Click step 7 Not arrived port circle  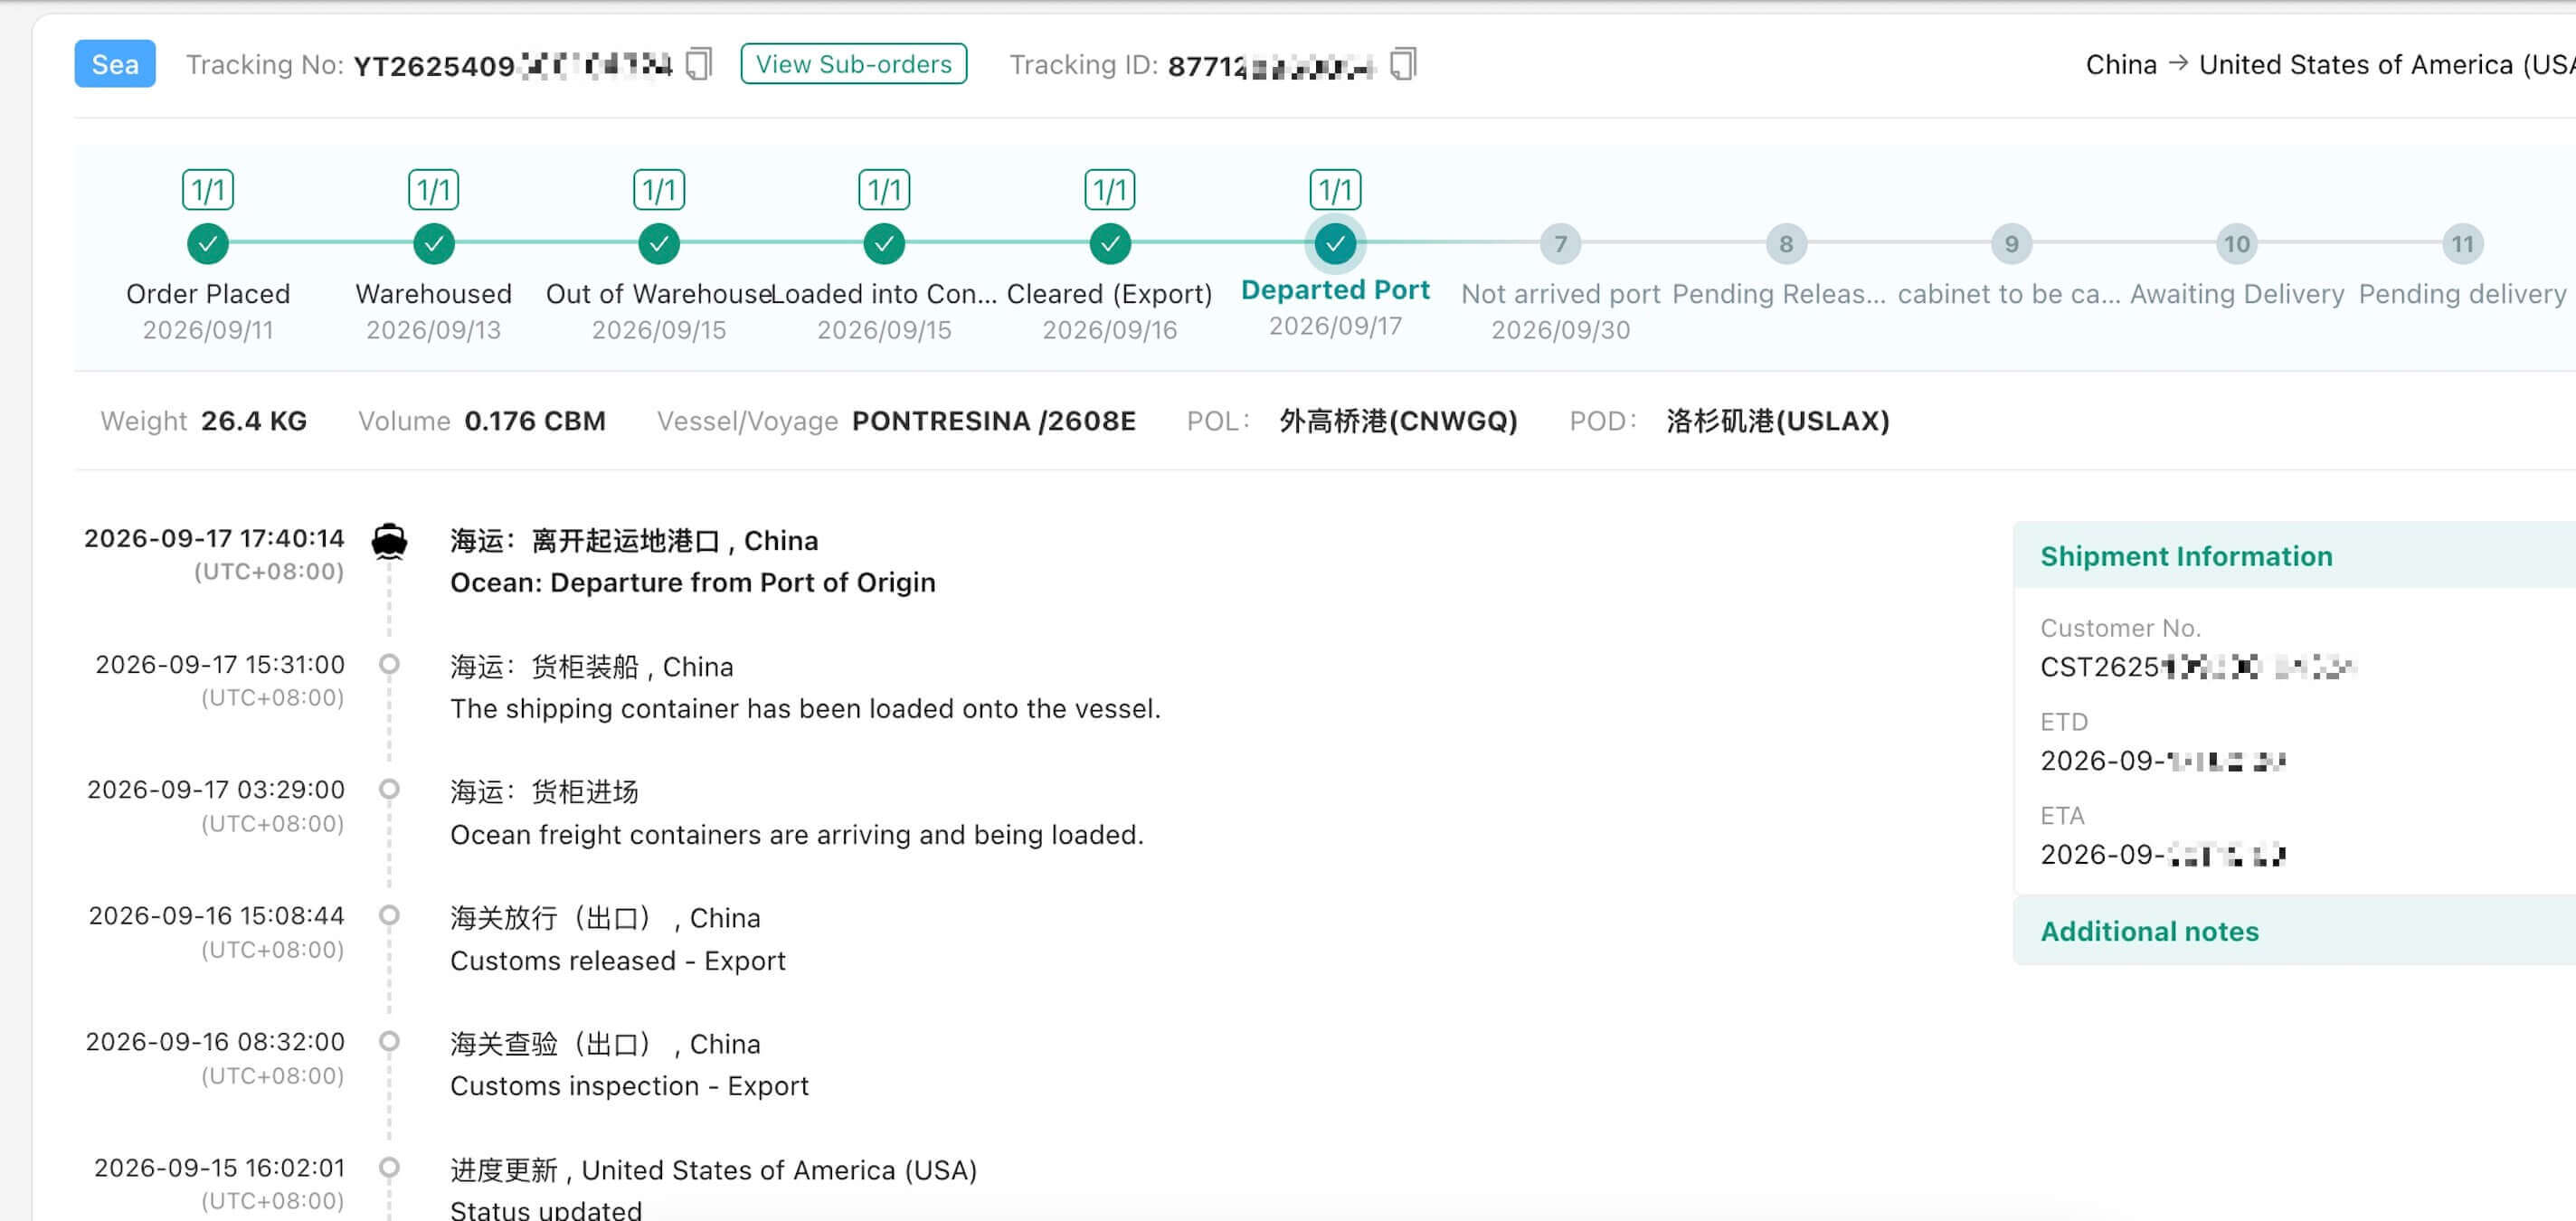pyautogui.click(x=1561, y=244)
